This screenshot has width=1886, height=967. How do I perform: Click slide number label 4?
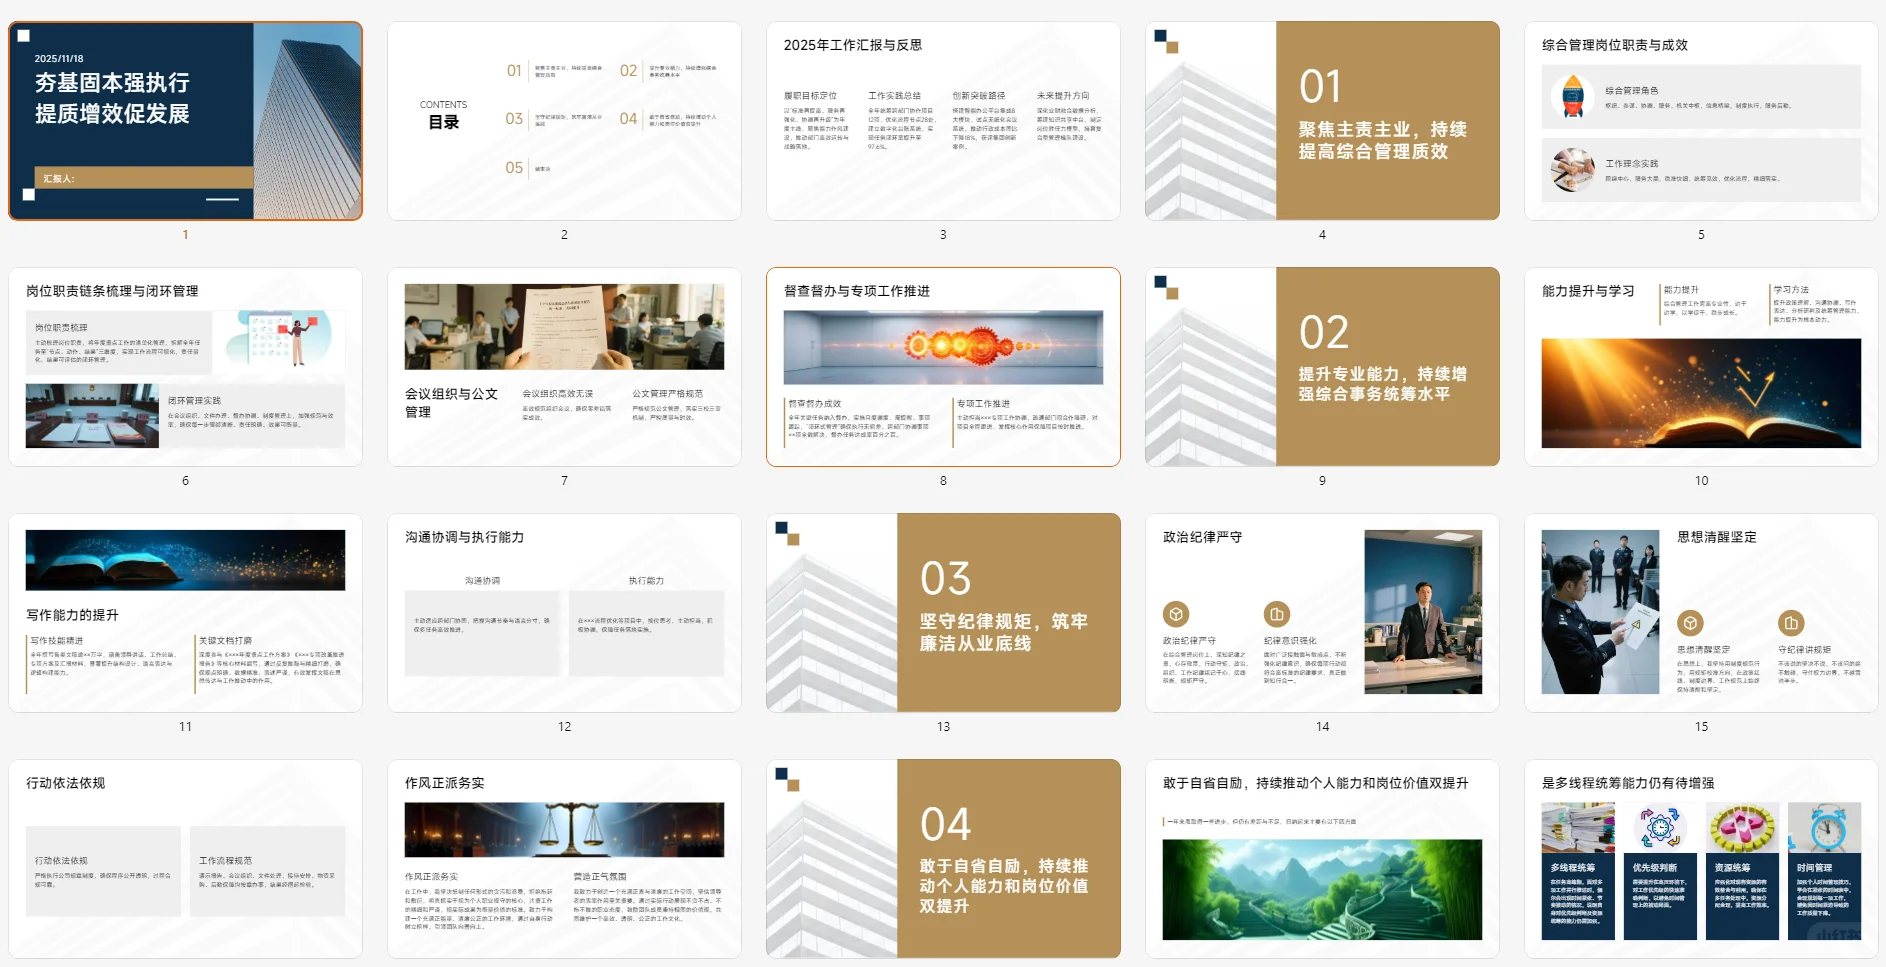tap(1322, 235)
